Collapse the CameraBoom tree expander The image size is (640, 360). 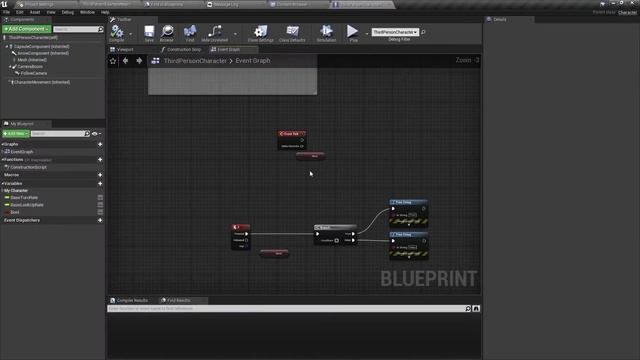pos(10,67)
